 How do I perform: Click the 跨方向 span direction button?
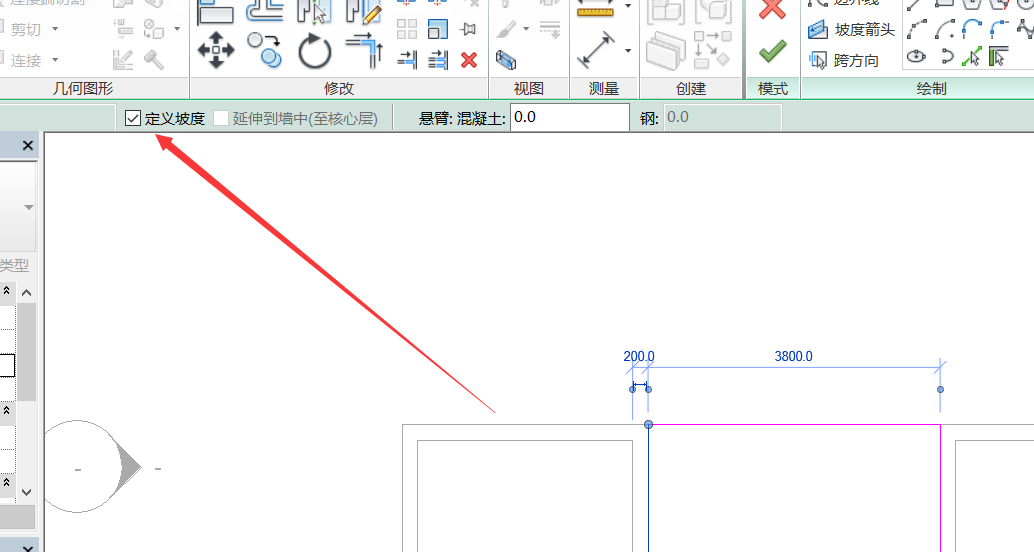pyautogui.click(x=844, y=61)
